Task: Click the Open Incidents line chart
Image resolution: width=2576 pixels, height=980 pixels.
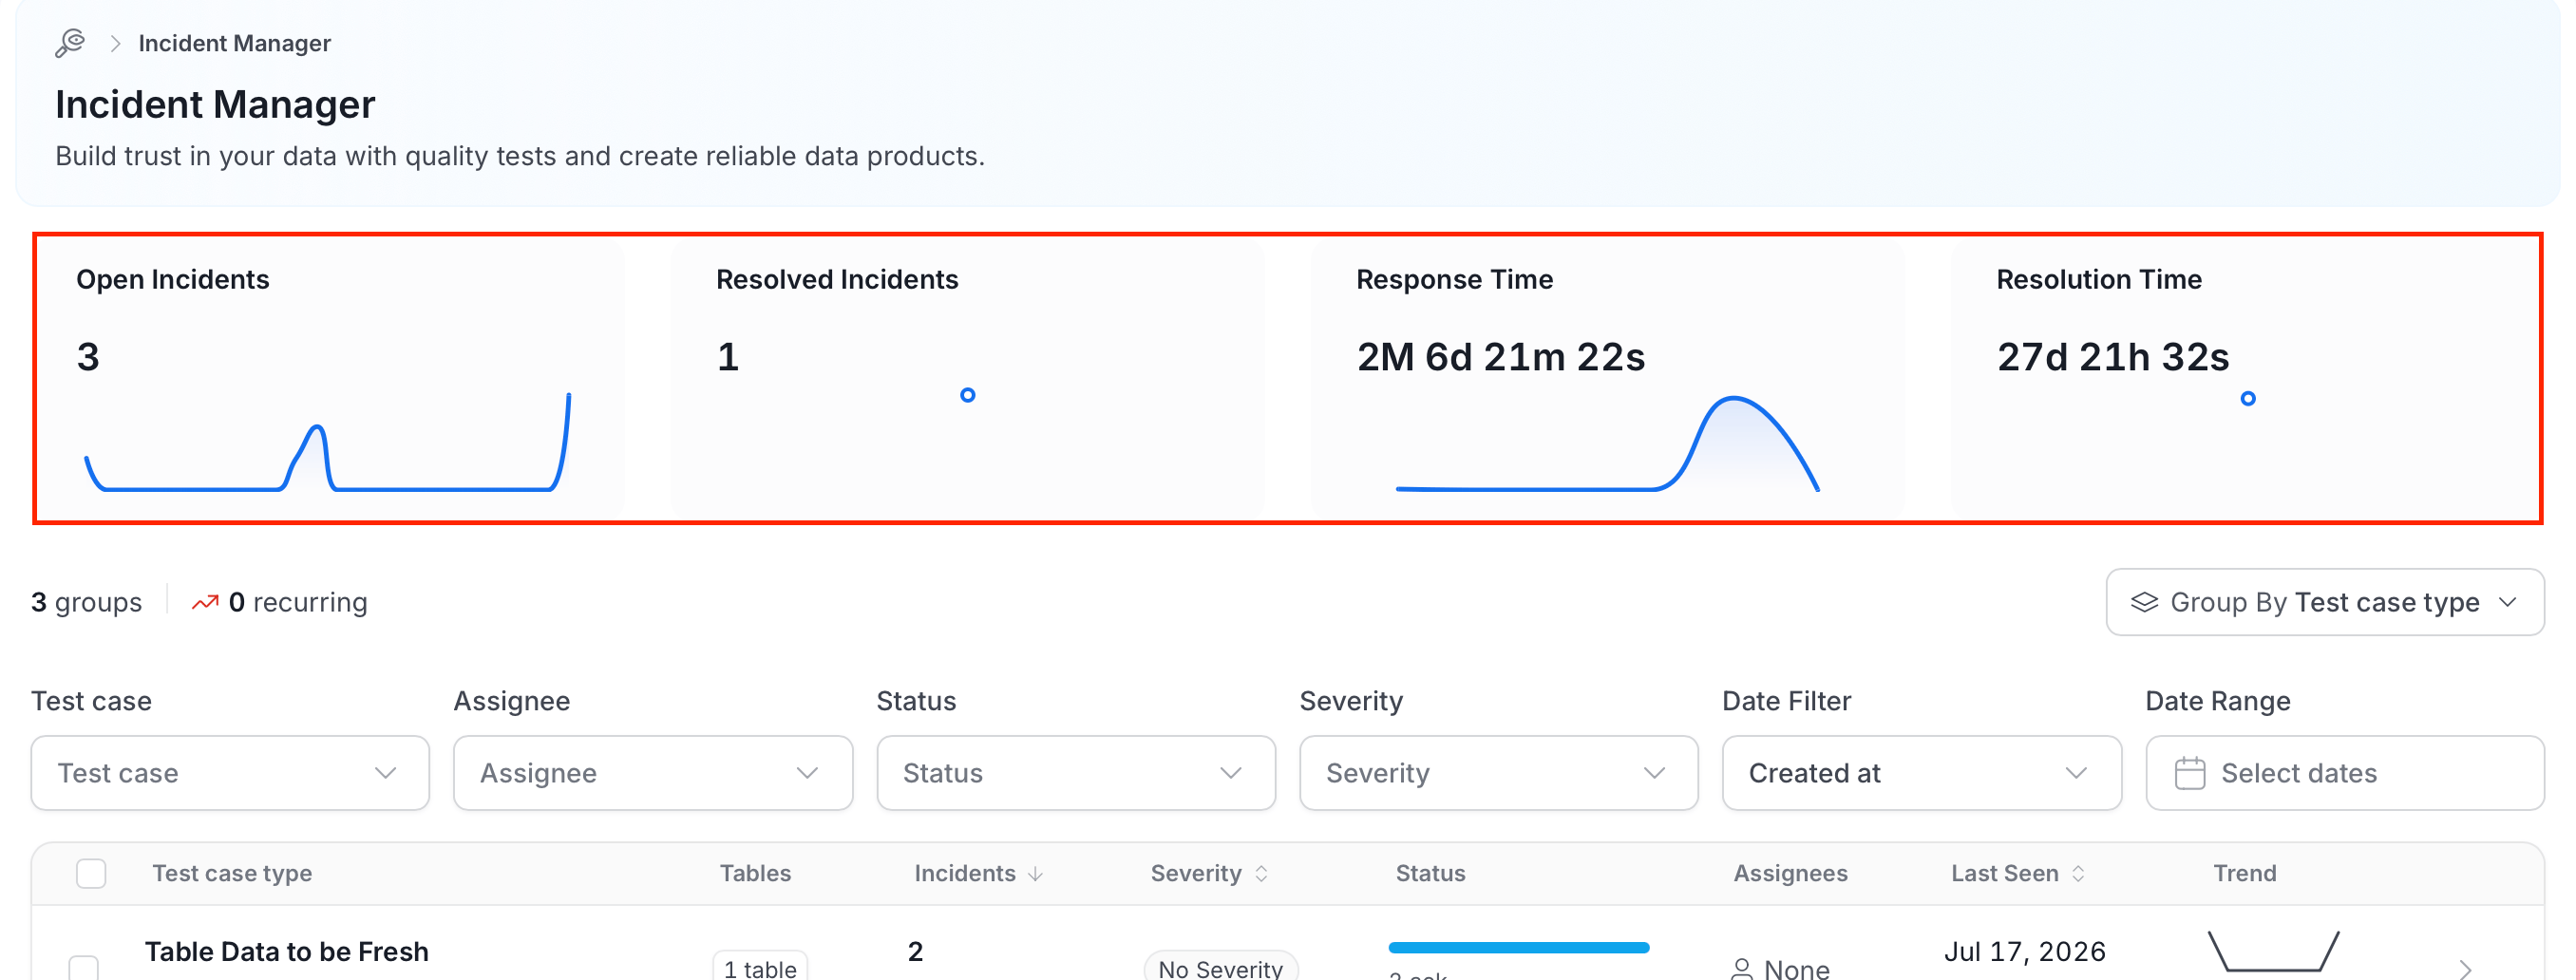Action: coord(327,442)
